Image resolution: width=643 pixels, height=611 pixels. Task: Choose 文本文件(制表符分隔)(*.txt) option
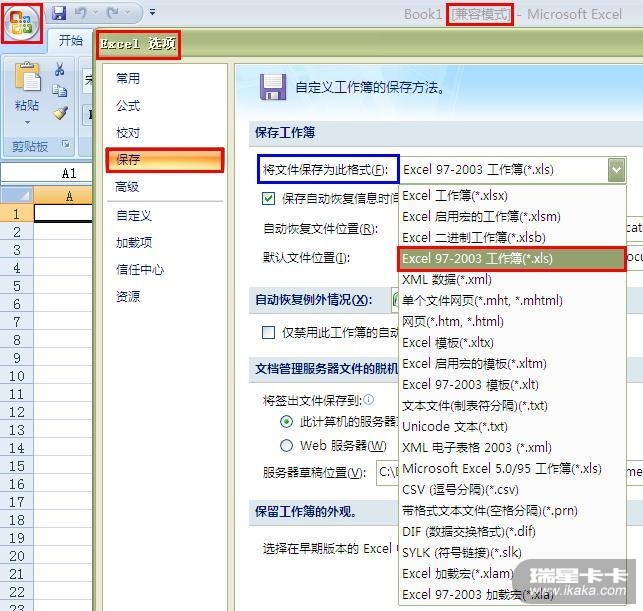click(512, 406)
